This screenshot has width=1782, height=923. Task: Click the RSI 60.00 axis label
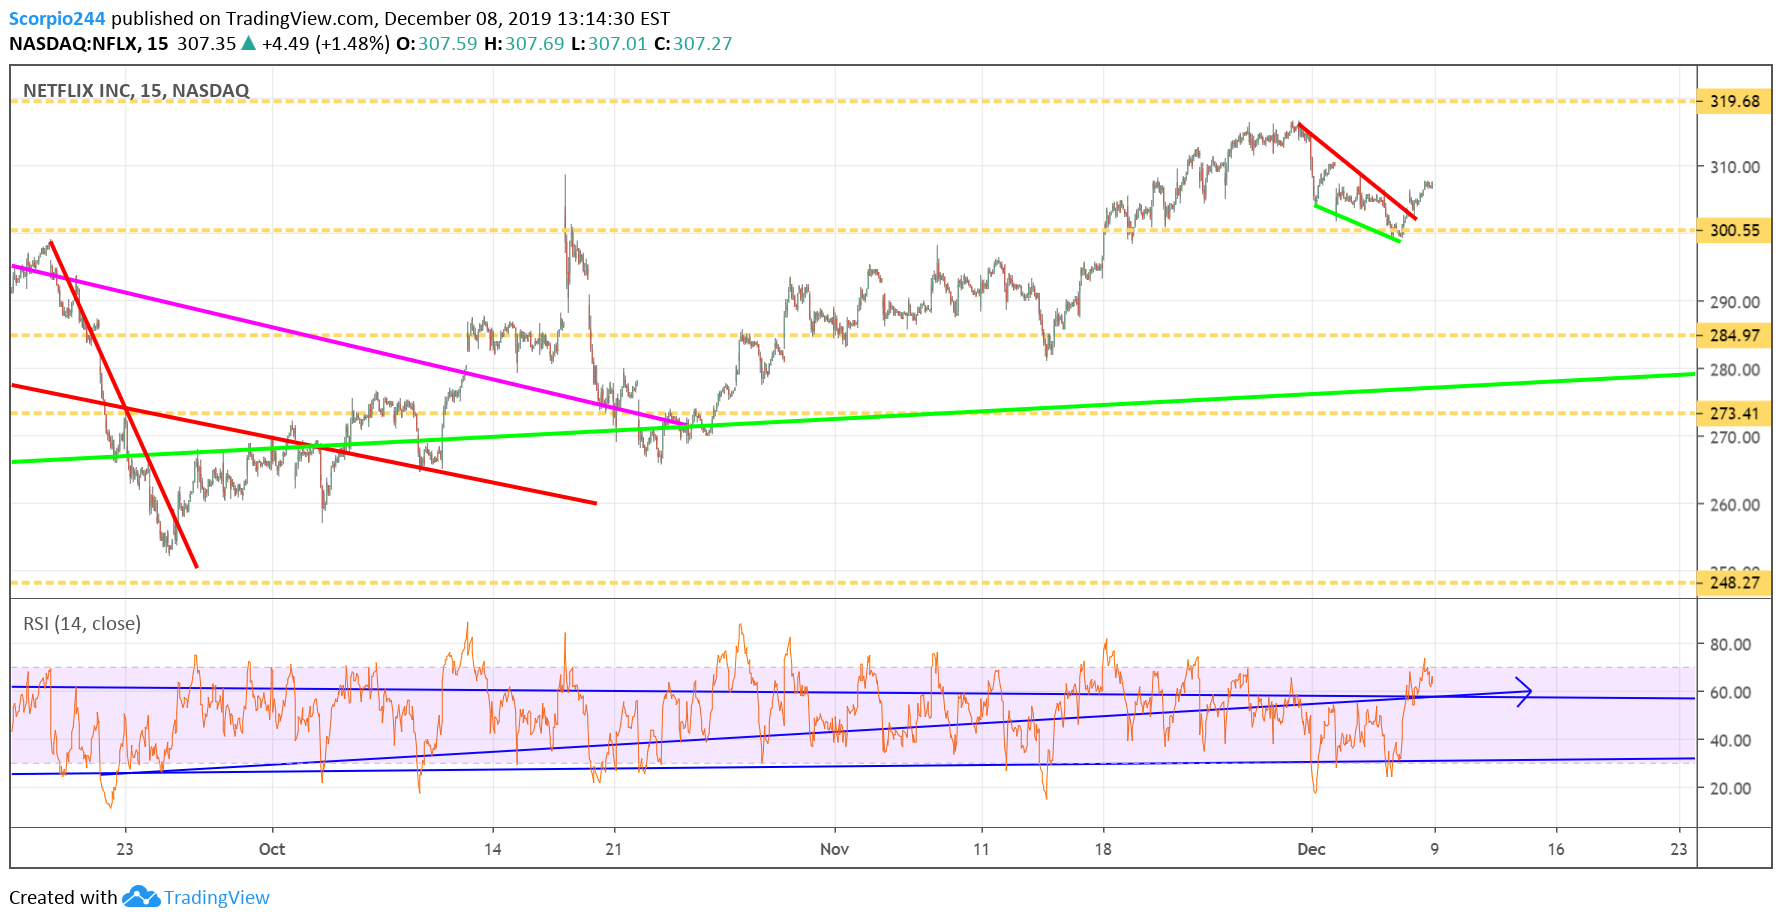pos(1730,692)
